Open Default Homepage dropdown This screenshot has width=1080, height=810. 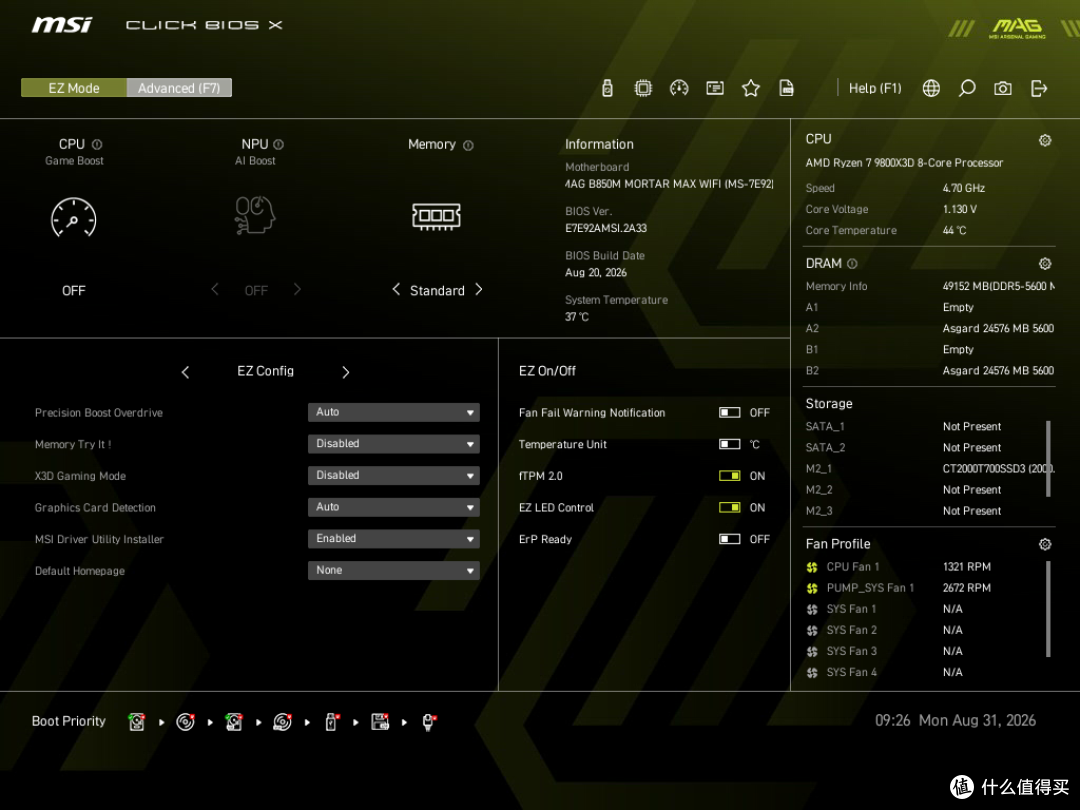[393, 570]
